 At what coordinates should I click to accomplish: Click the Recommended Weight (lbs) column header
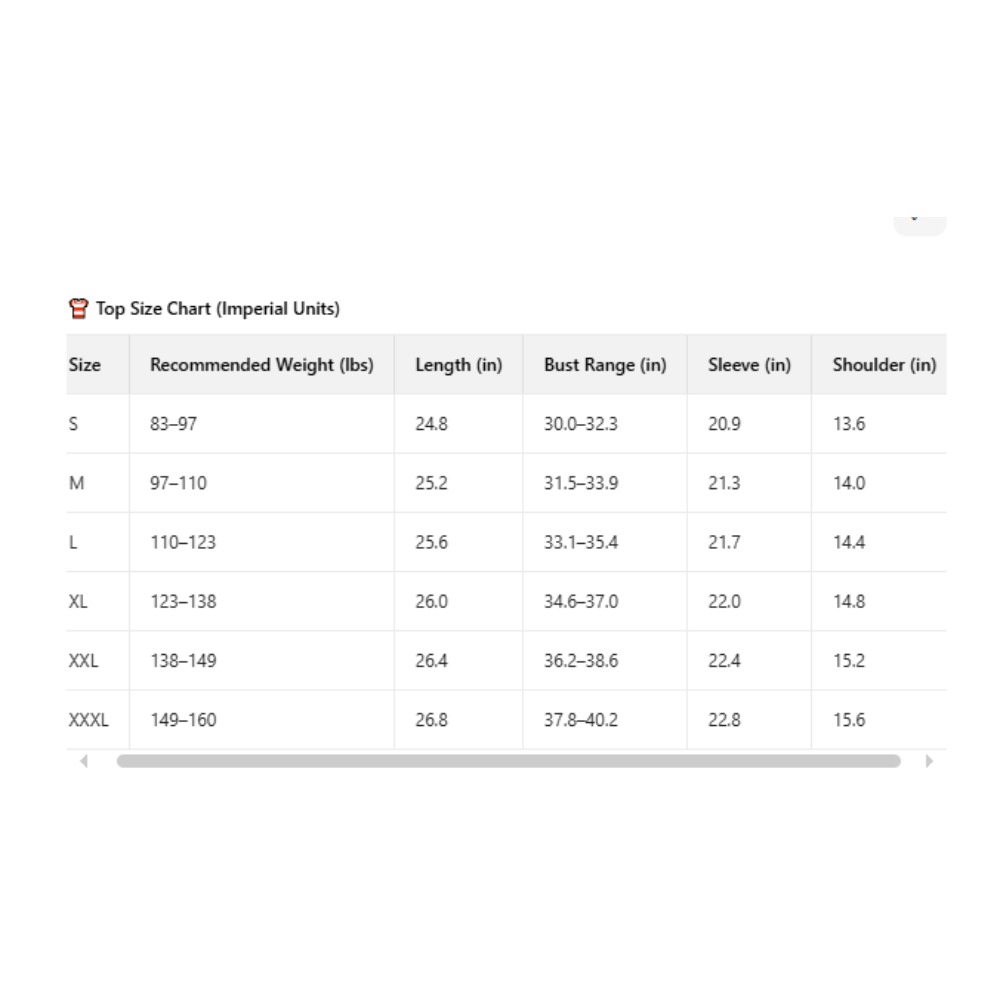[261, 365]
